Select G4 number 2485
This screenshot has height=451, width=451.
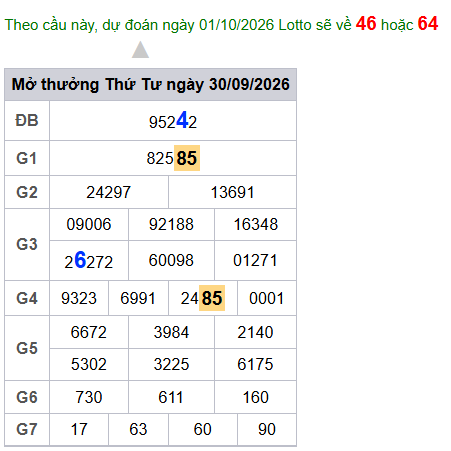click(x=203, y=298)
